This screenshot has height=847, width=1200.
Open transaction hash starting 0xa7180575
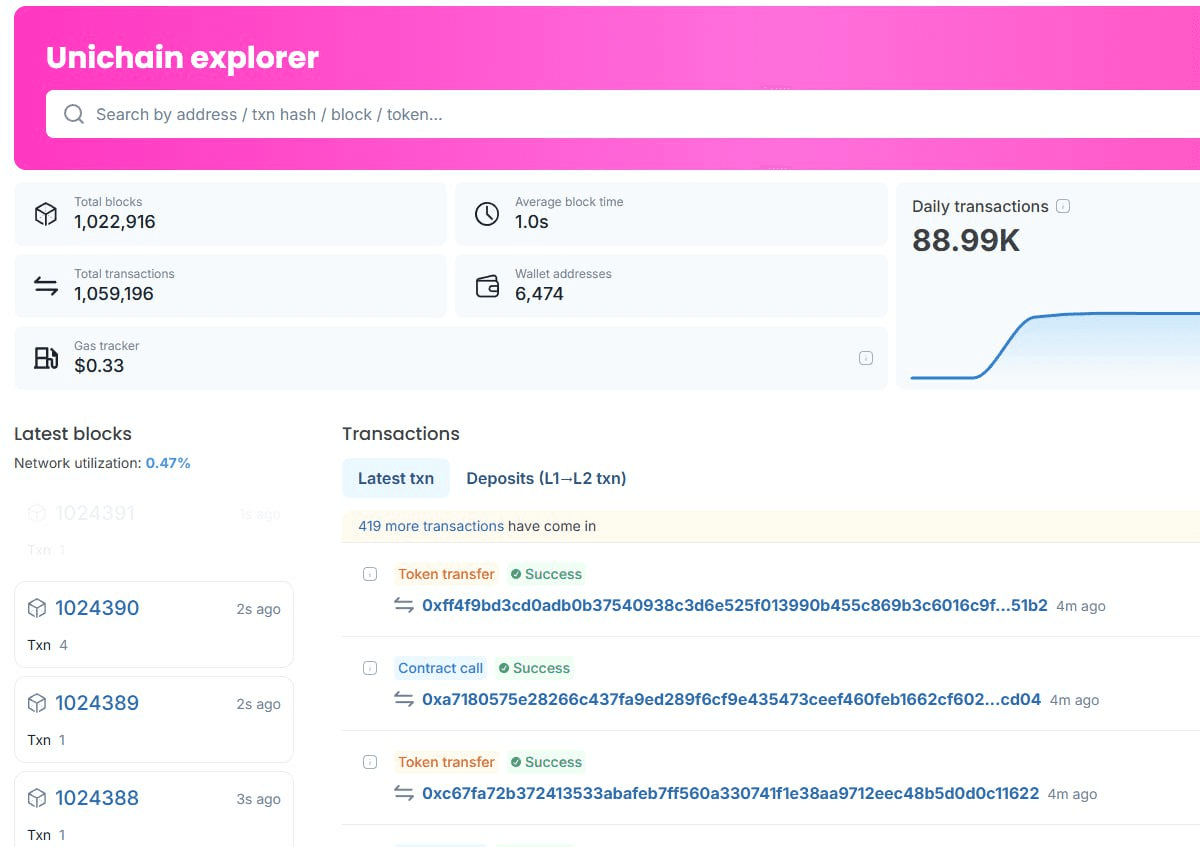point(732,700)
